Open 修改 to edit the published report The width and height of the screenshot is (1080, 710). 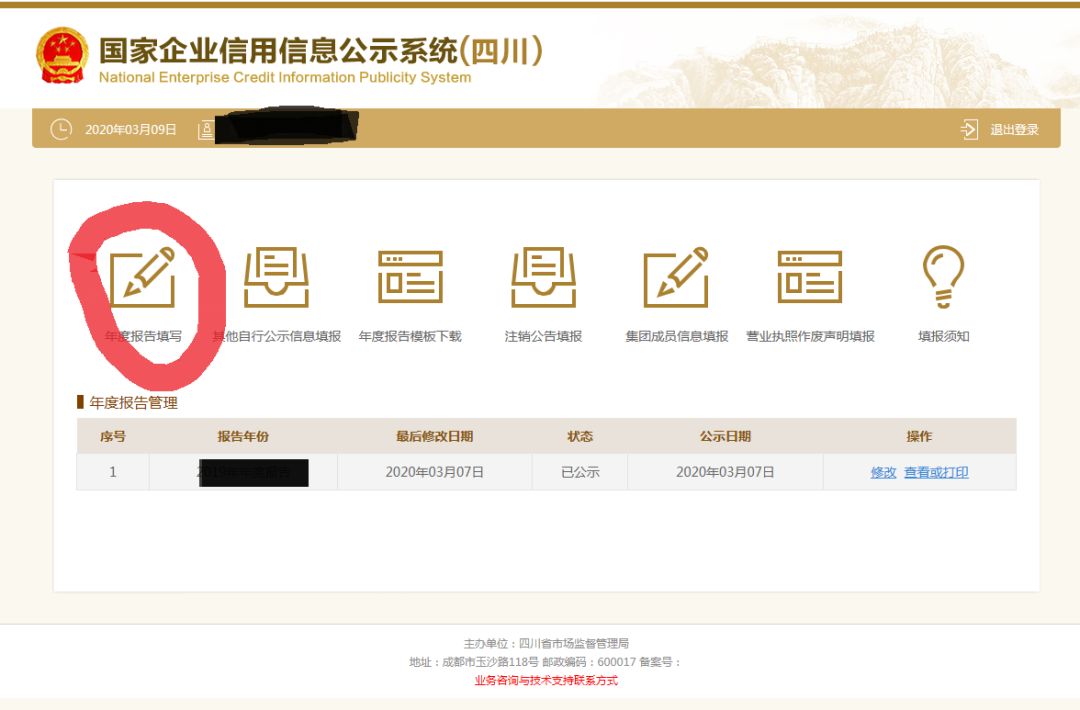pyautogui.click(x=882, y=471)
